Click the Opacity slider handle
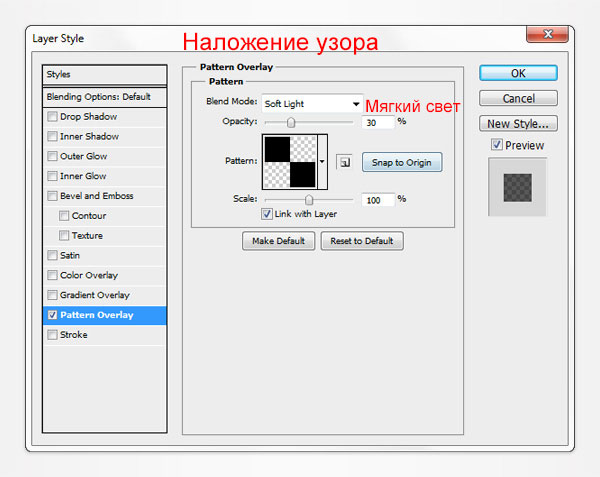Viewport: 600px width, 477px height. 291,122
